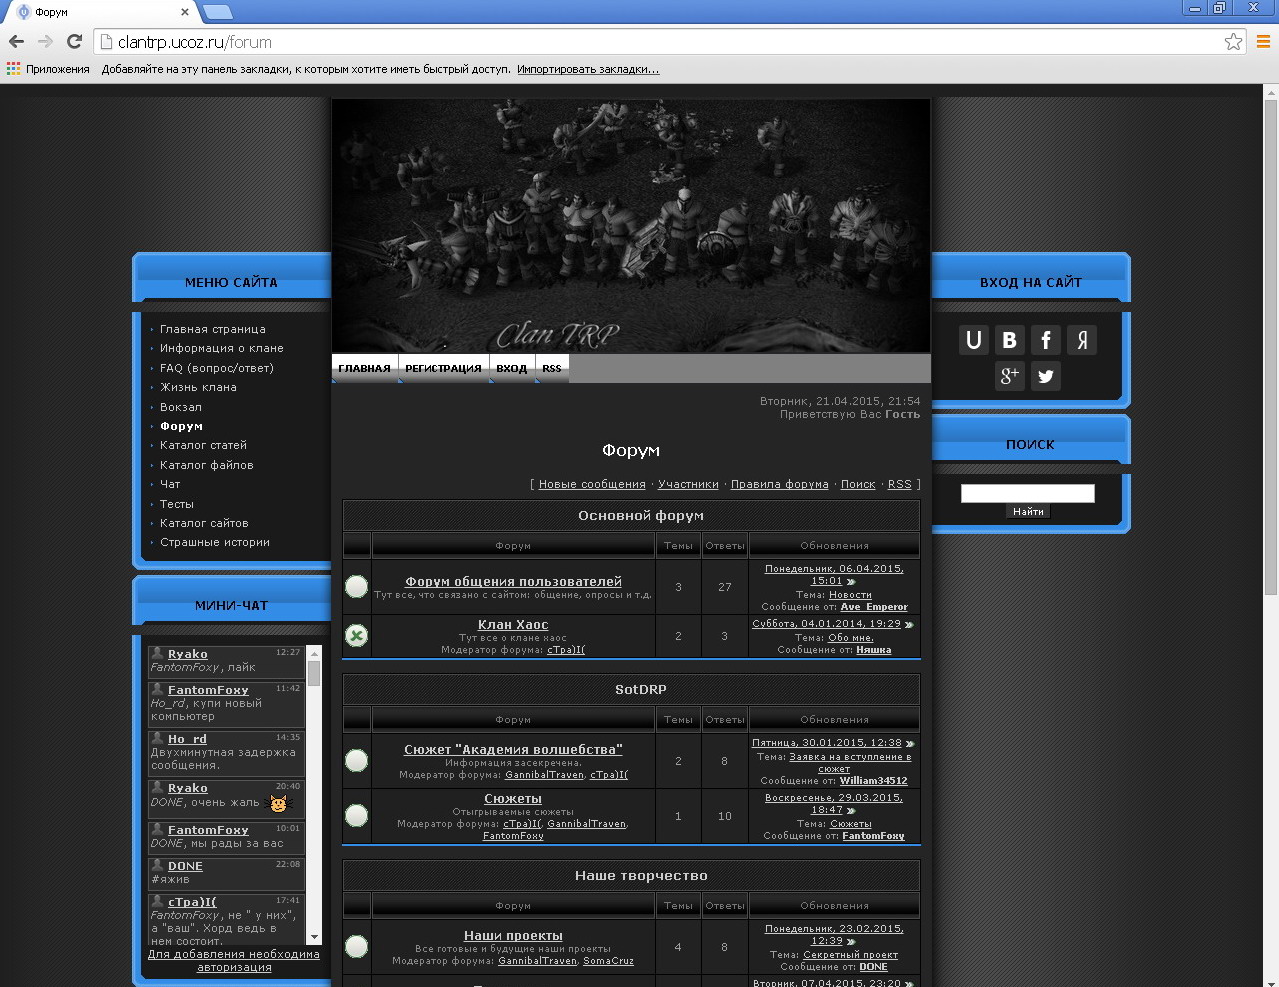
Task: Open the Форум общения пользователей forum link
Action: (x=513, y=581)
